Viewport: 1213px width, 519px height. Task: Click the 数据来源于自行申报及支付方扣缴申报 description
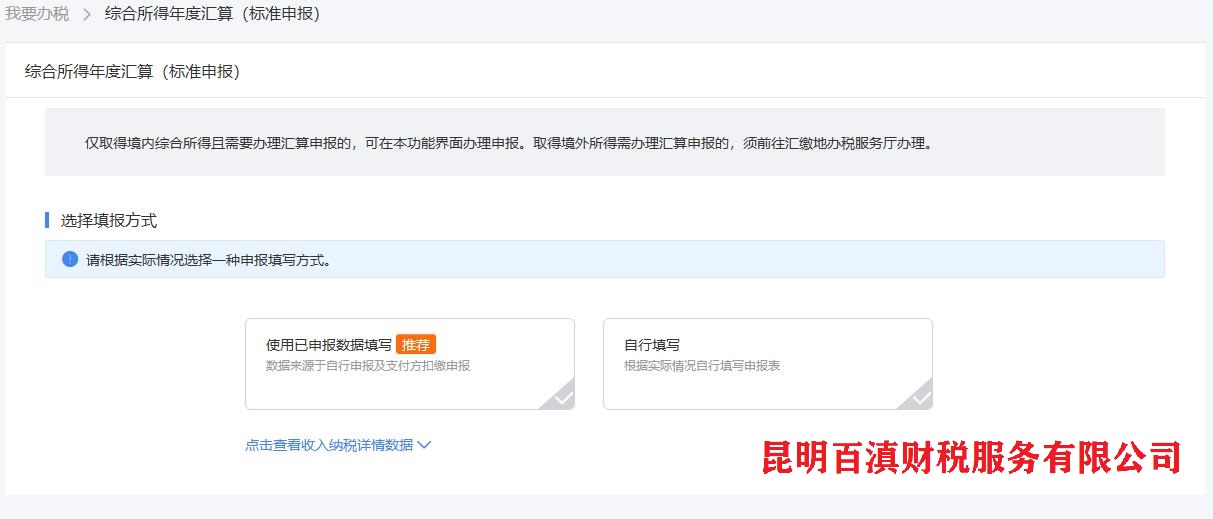tap(368, 366)
